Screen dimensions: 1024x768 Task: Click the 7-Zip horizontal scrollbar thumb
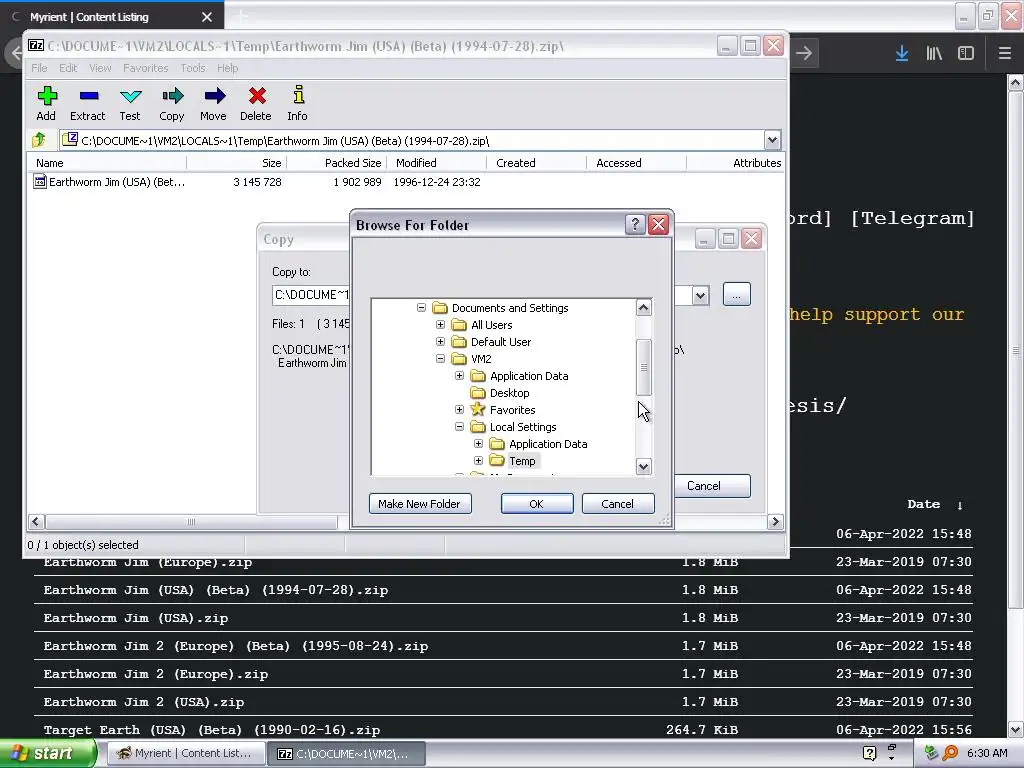[x=191, y=522]
